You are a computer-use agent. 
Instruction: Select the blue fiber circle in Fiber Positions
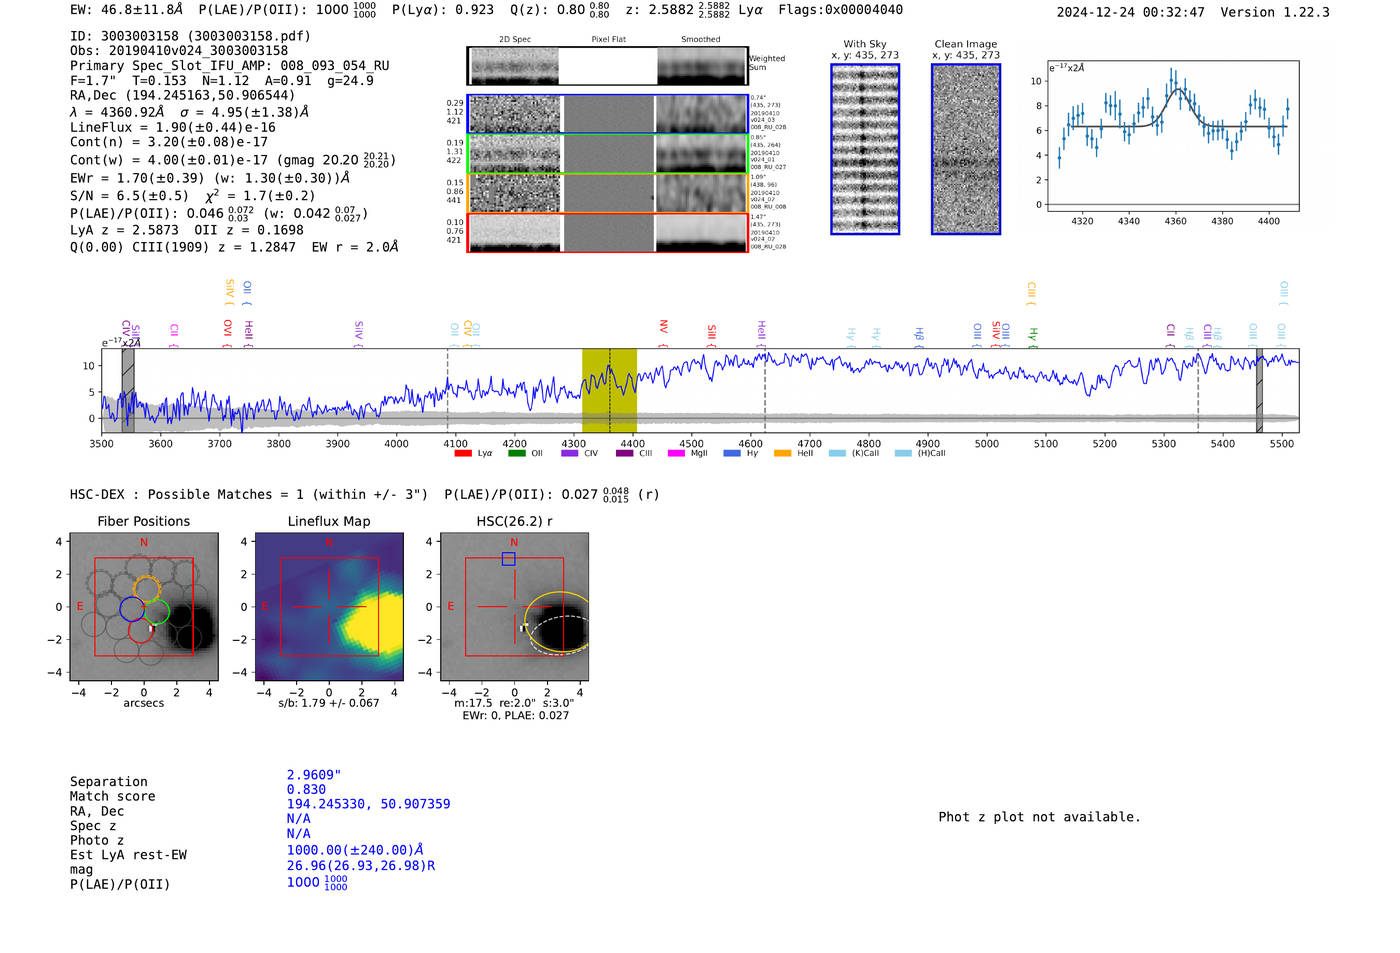pyautogui.click(x=132, y=608)
